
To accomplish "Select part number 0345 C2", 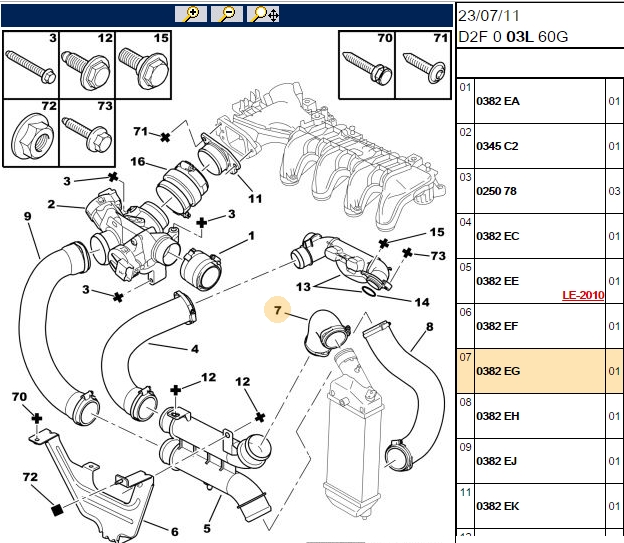I will tap(497, 146).
